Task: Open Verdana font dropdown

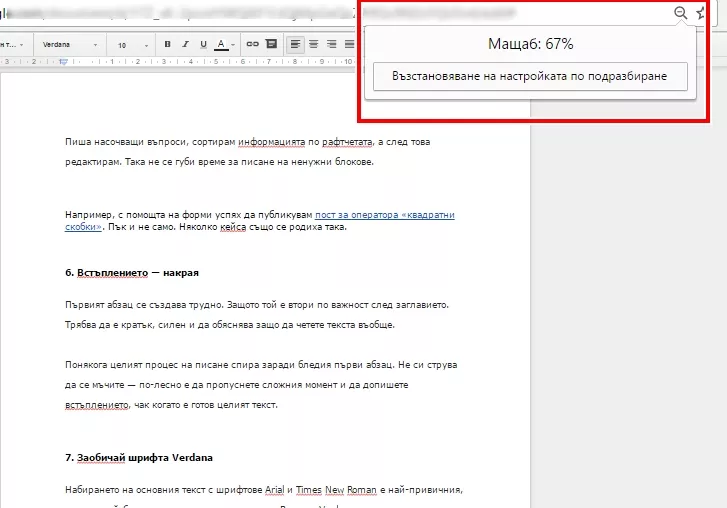Action: tap(70, 44)
